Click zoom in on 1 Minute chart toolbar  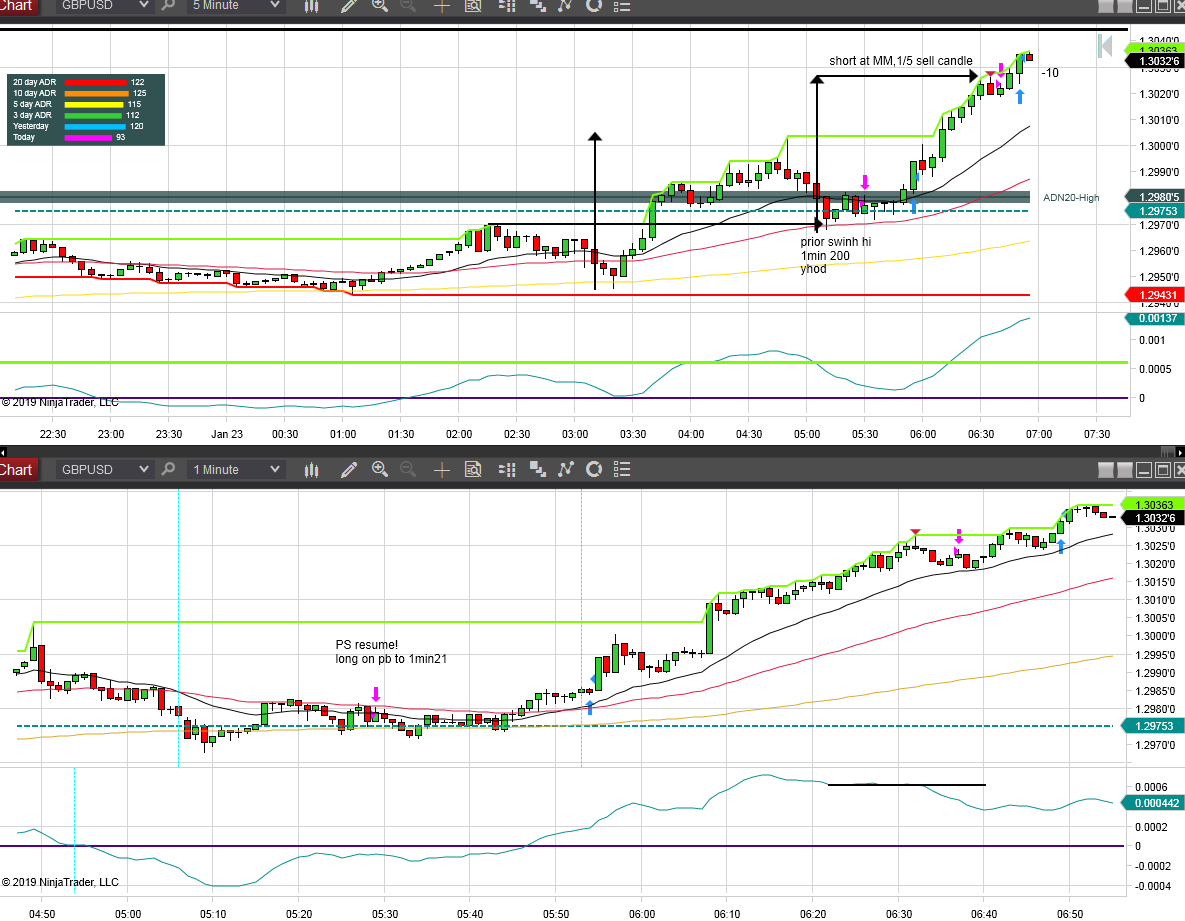tap(380, 470)
